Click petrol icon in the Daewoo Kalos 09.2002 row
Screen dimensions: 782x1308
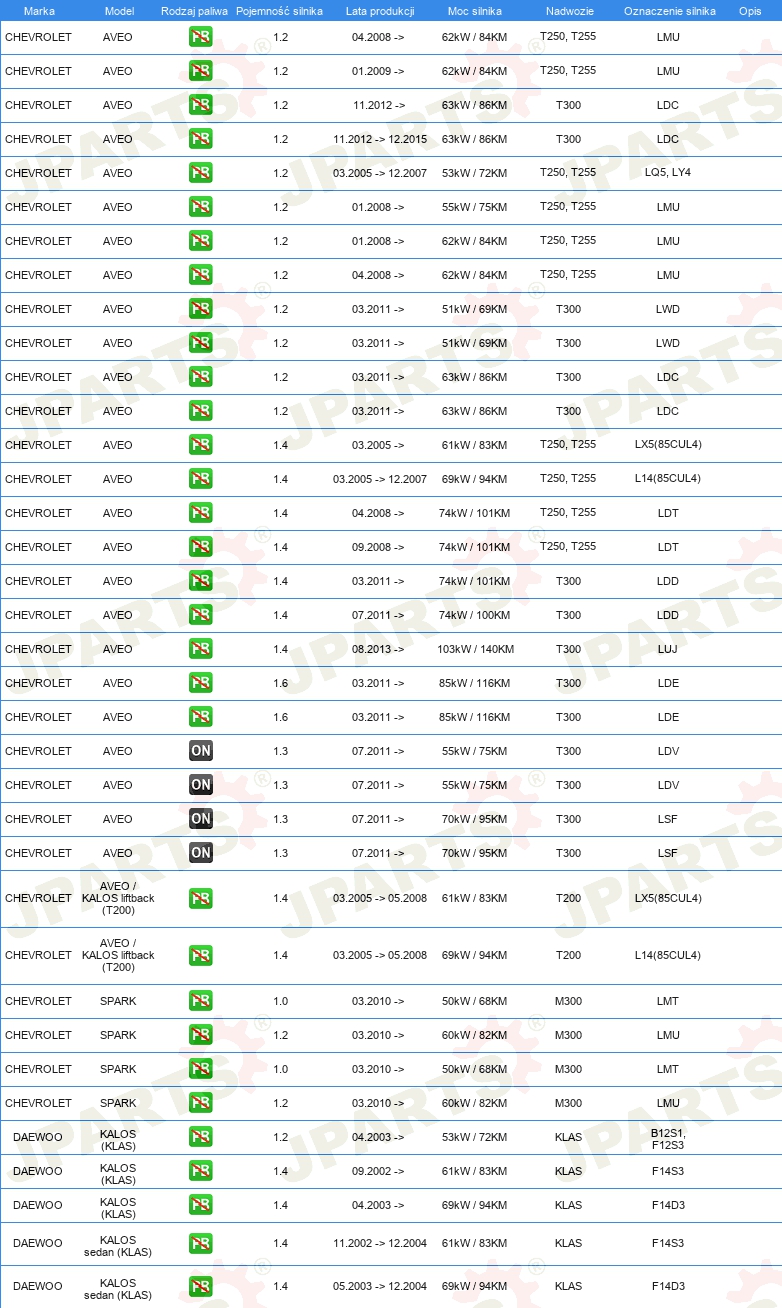[201, 1171]
